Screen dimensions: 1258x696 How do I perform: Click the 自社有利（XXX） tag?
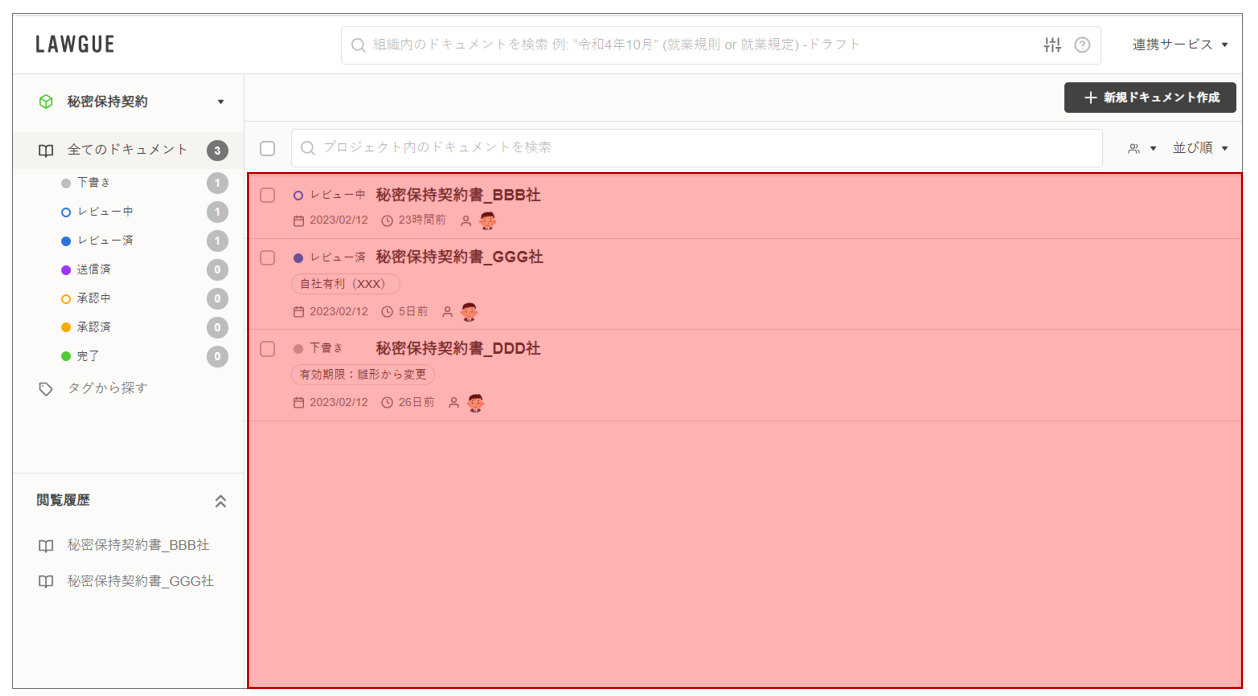click(x=345, y=284)
